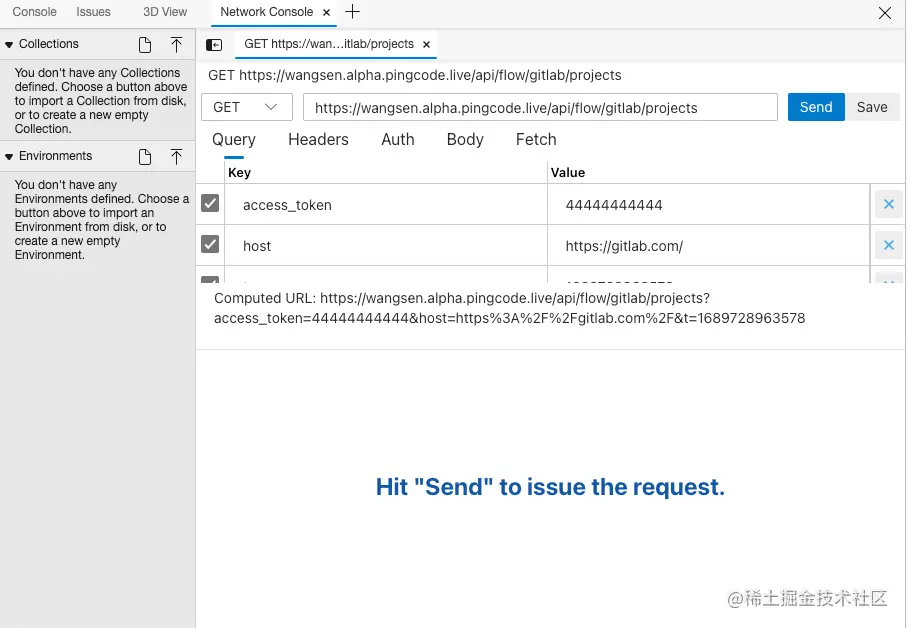Remove the host query parameter
The height and width of the screenshot is (628, 907).
(889, 244)
